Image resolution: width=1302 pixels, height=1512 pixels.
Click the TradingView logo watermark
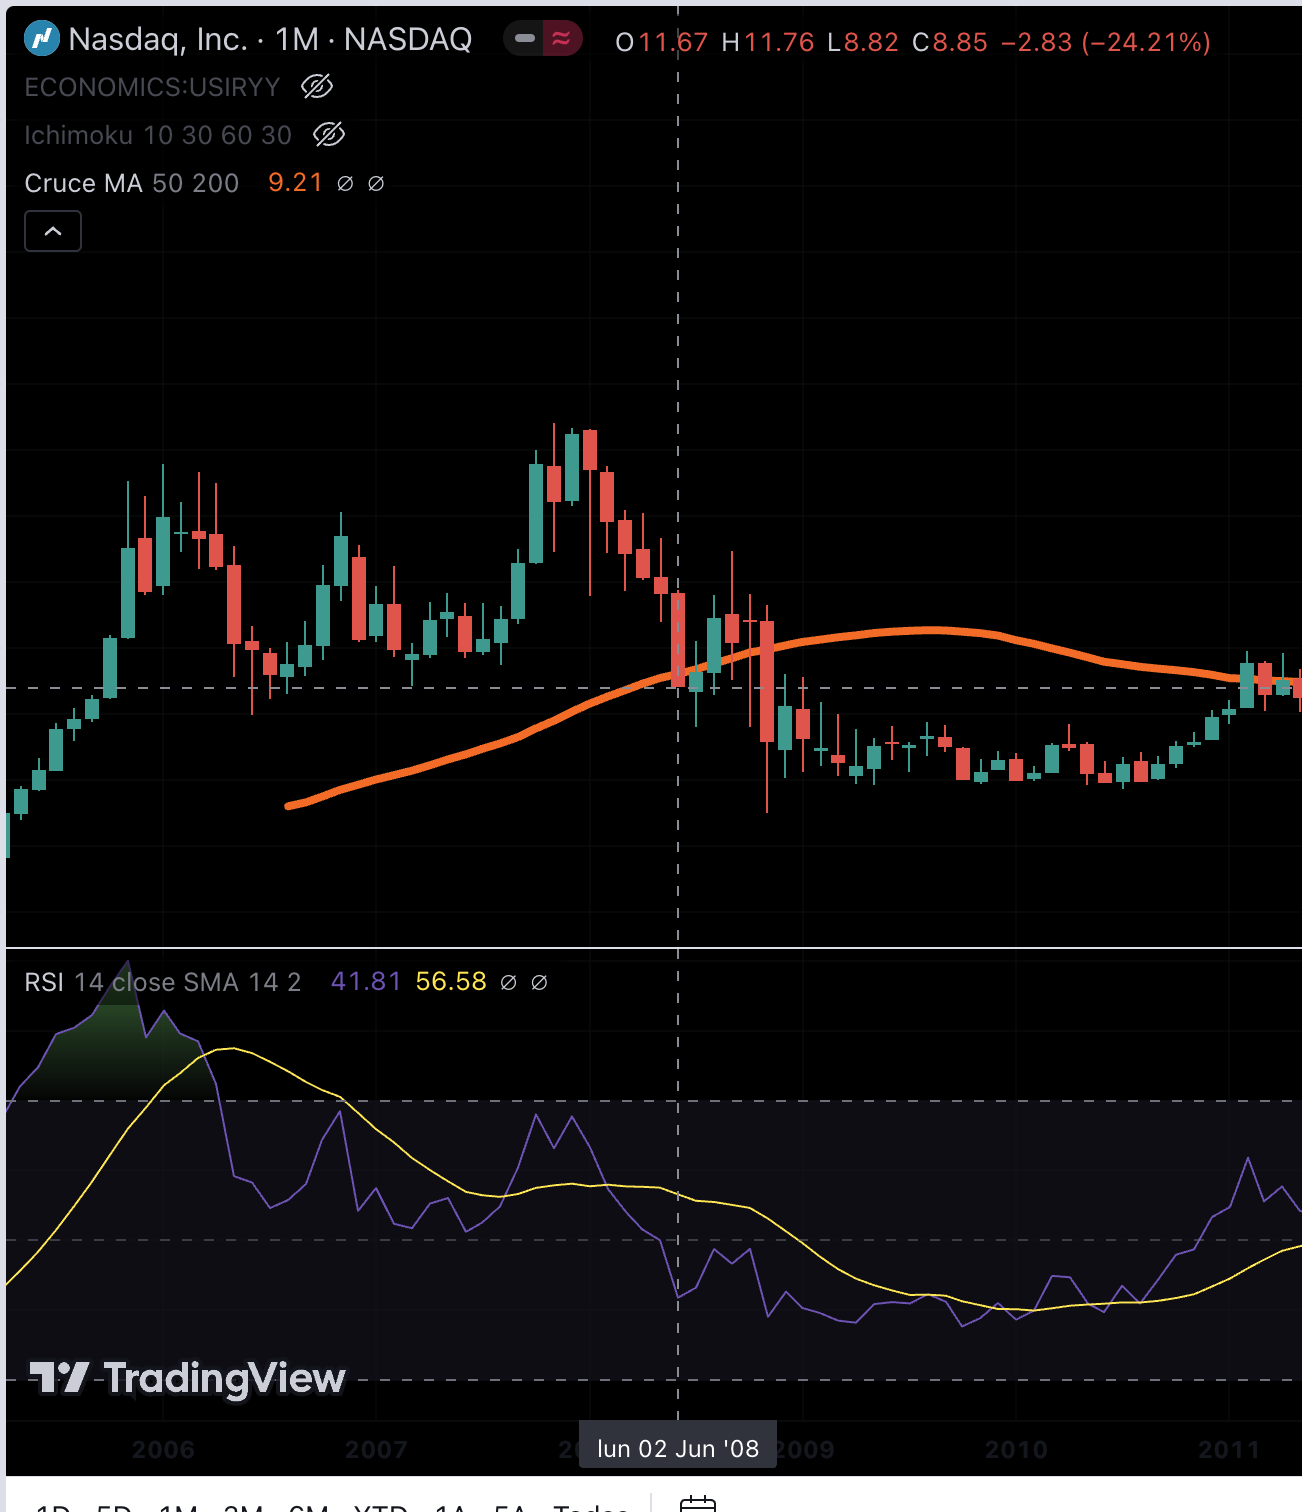187,1378
